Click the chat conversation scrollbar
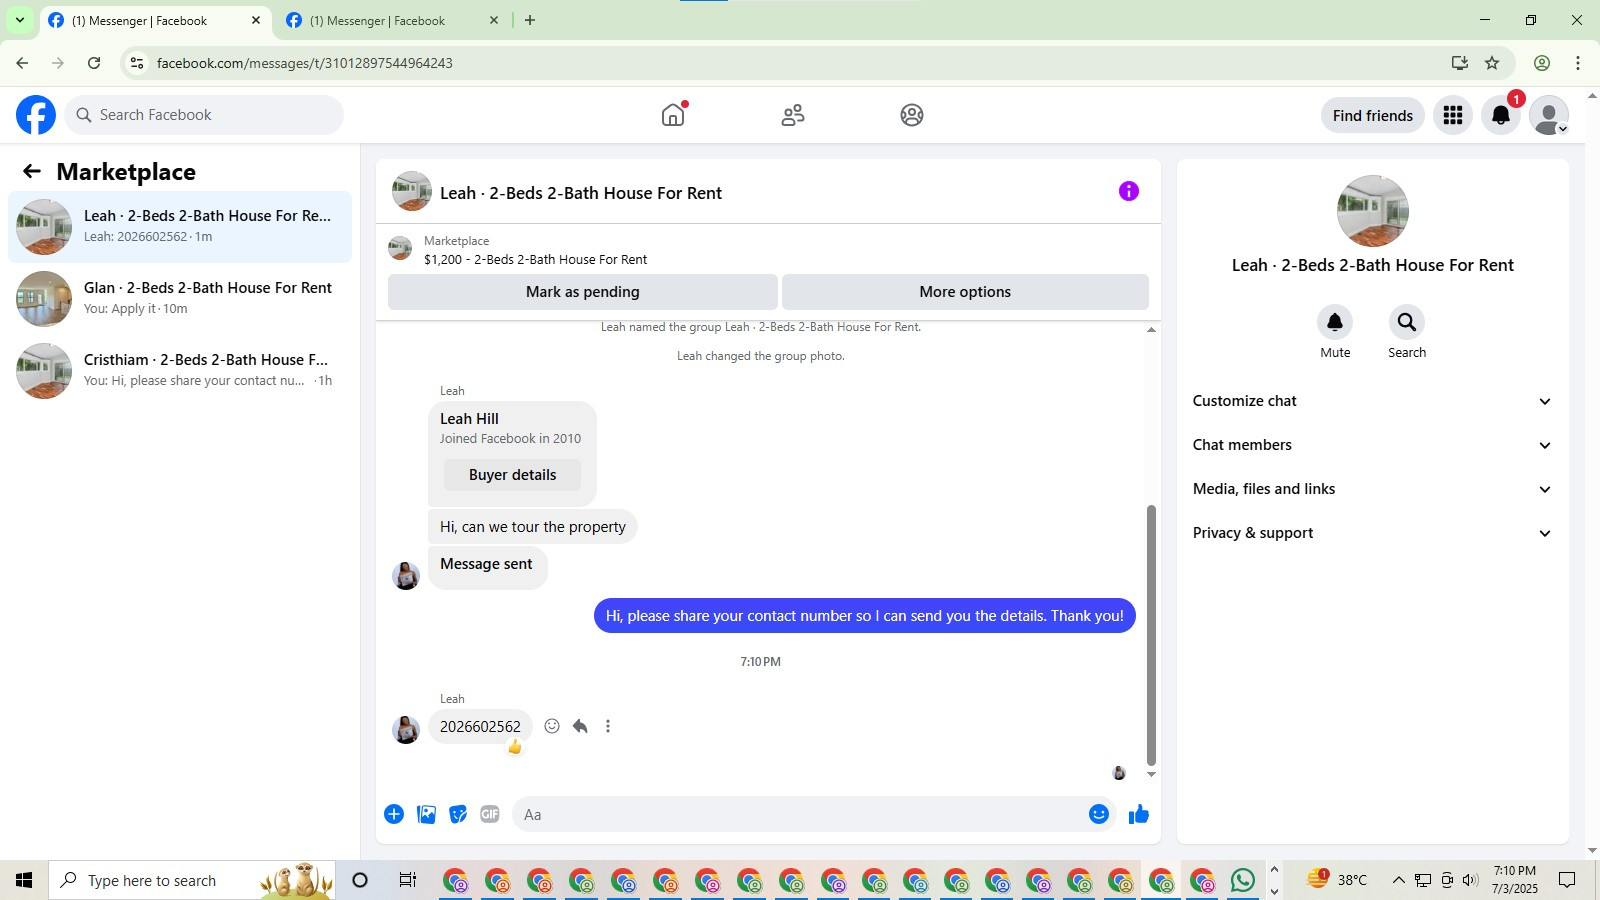Image resolution: width=1600 pixels, height=900 pixels. (x=1151, y=635)
